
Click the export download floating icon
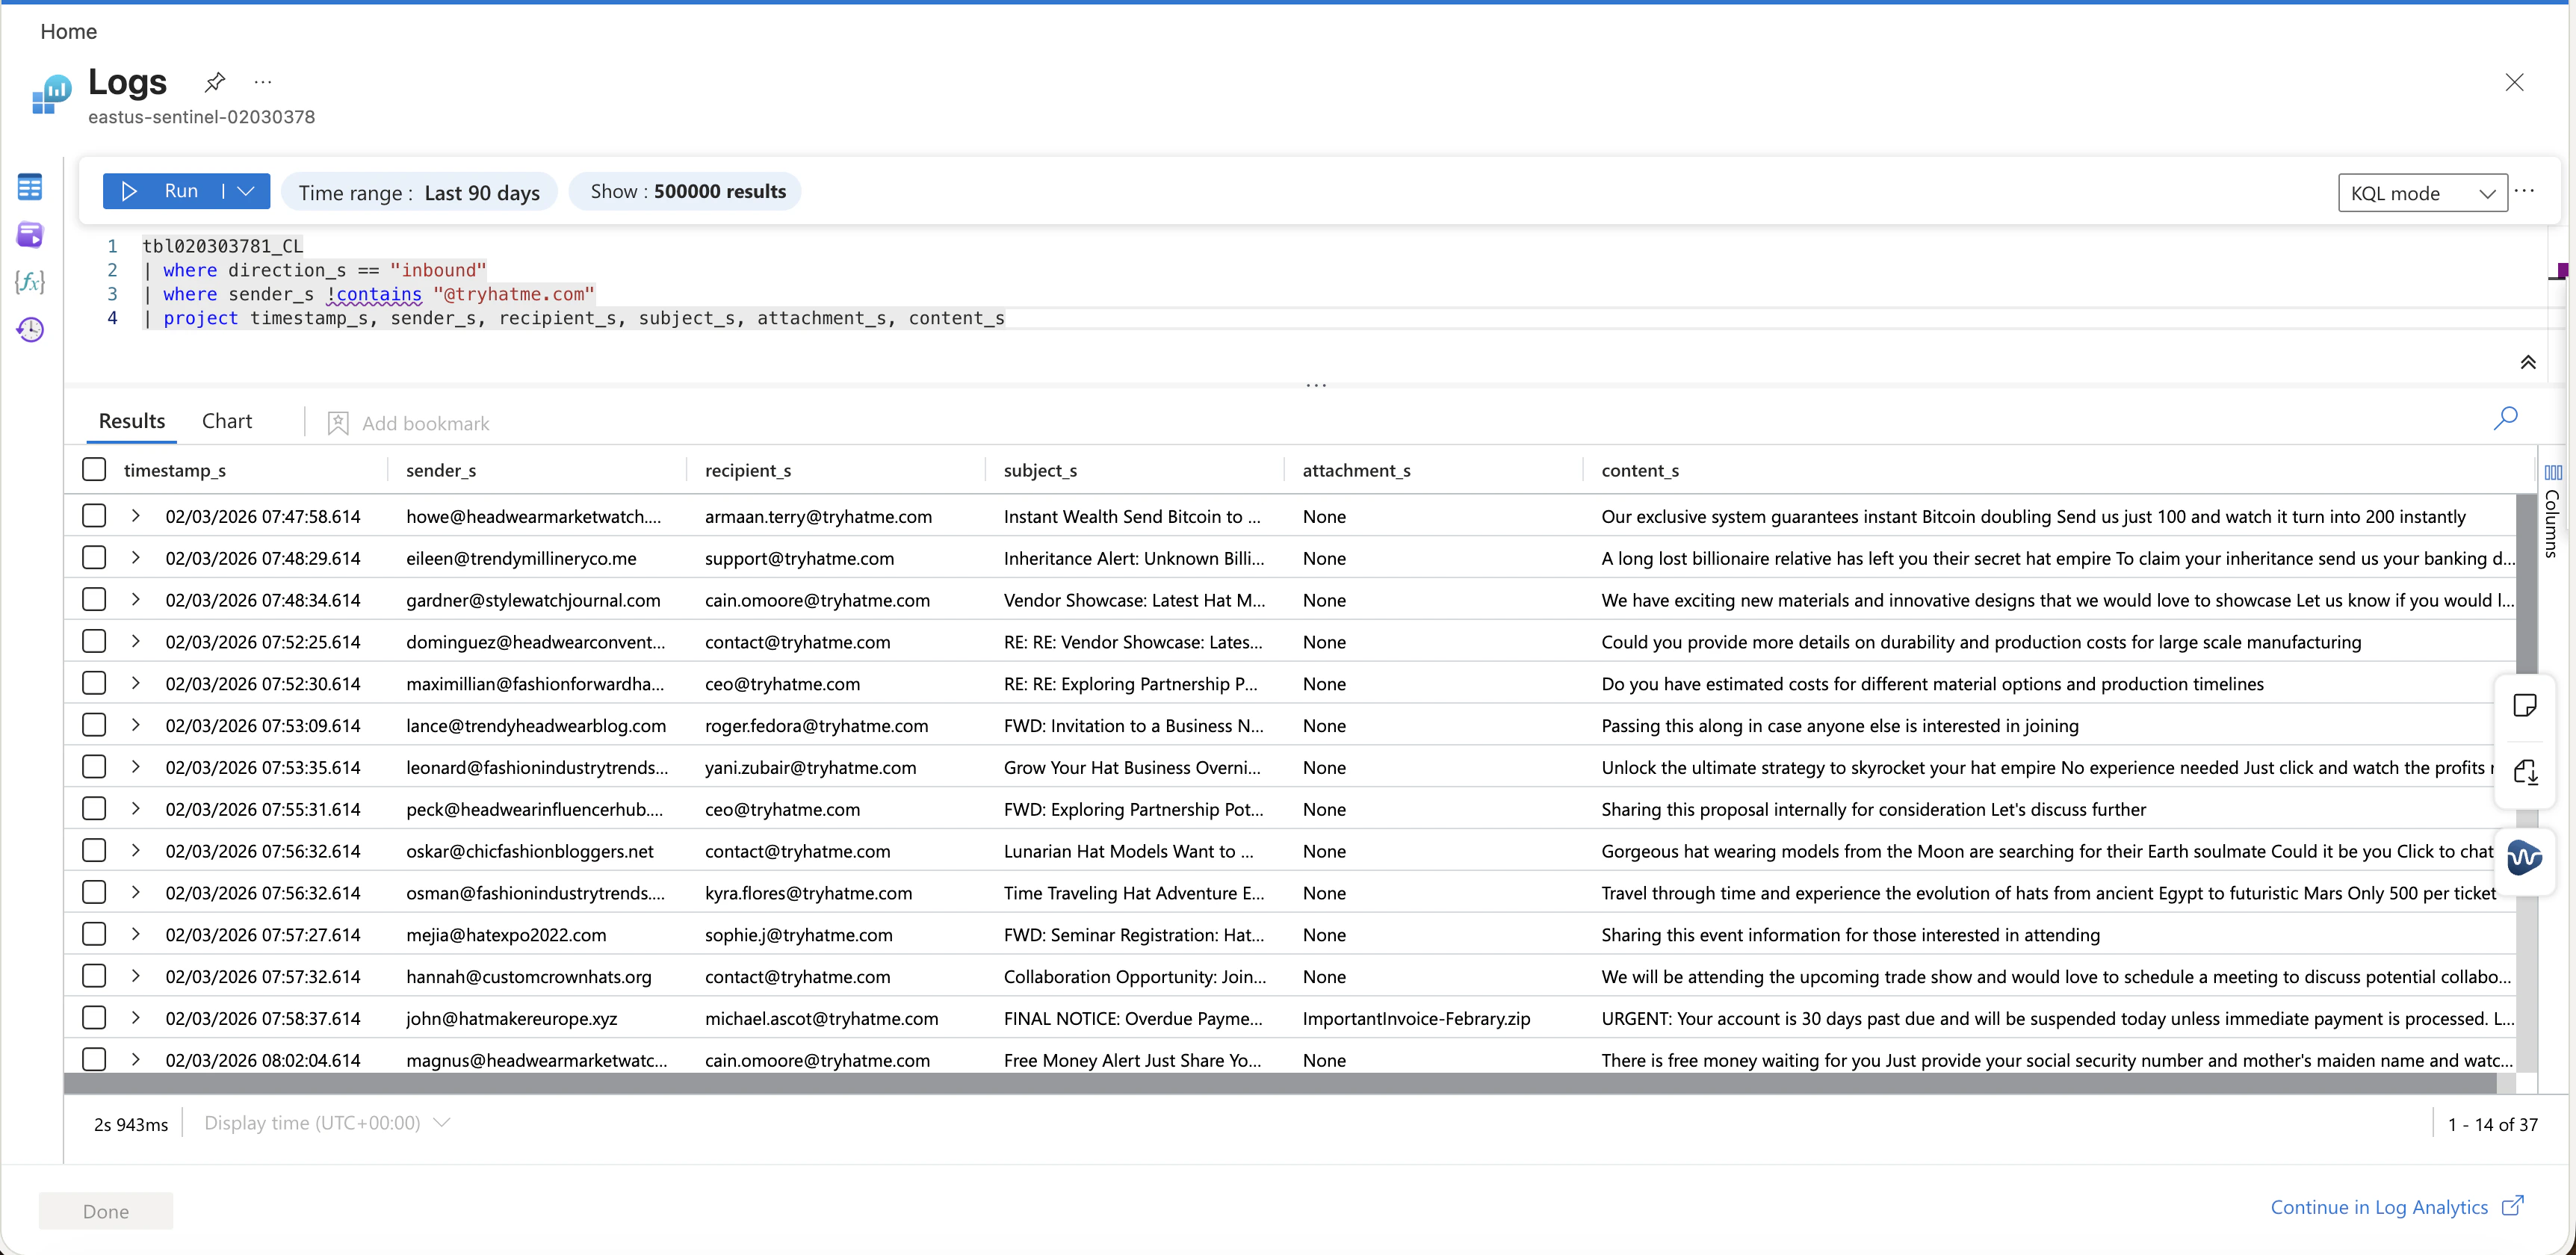pyautogui.click(x=2525, y=772)
